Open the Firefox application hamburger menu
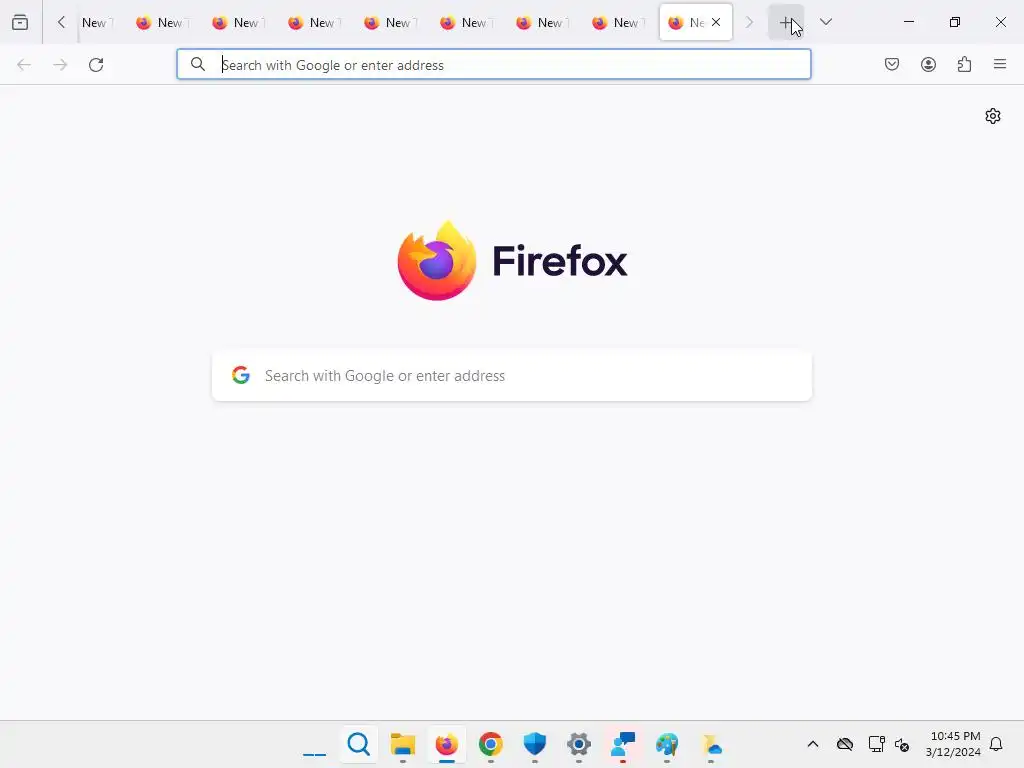Viewport: 1024px width, 768px height. pos(1000,64)
